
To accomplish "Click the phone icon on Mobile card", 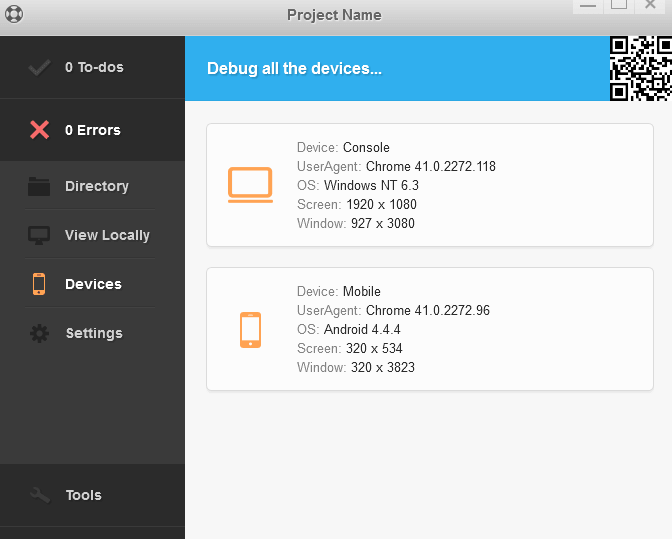I will coord(250,329).
